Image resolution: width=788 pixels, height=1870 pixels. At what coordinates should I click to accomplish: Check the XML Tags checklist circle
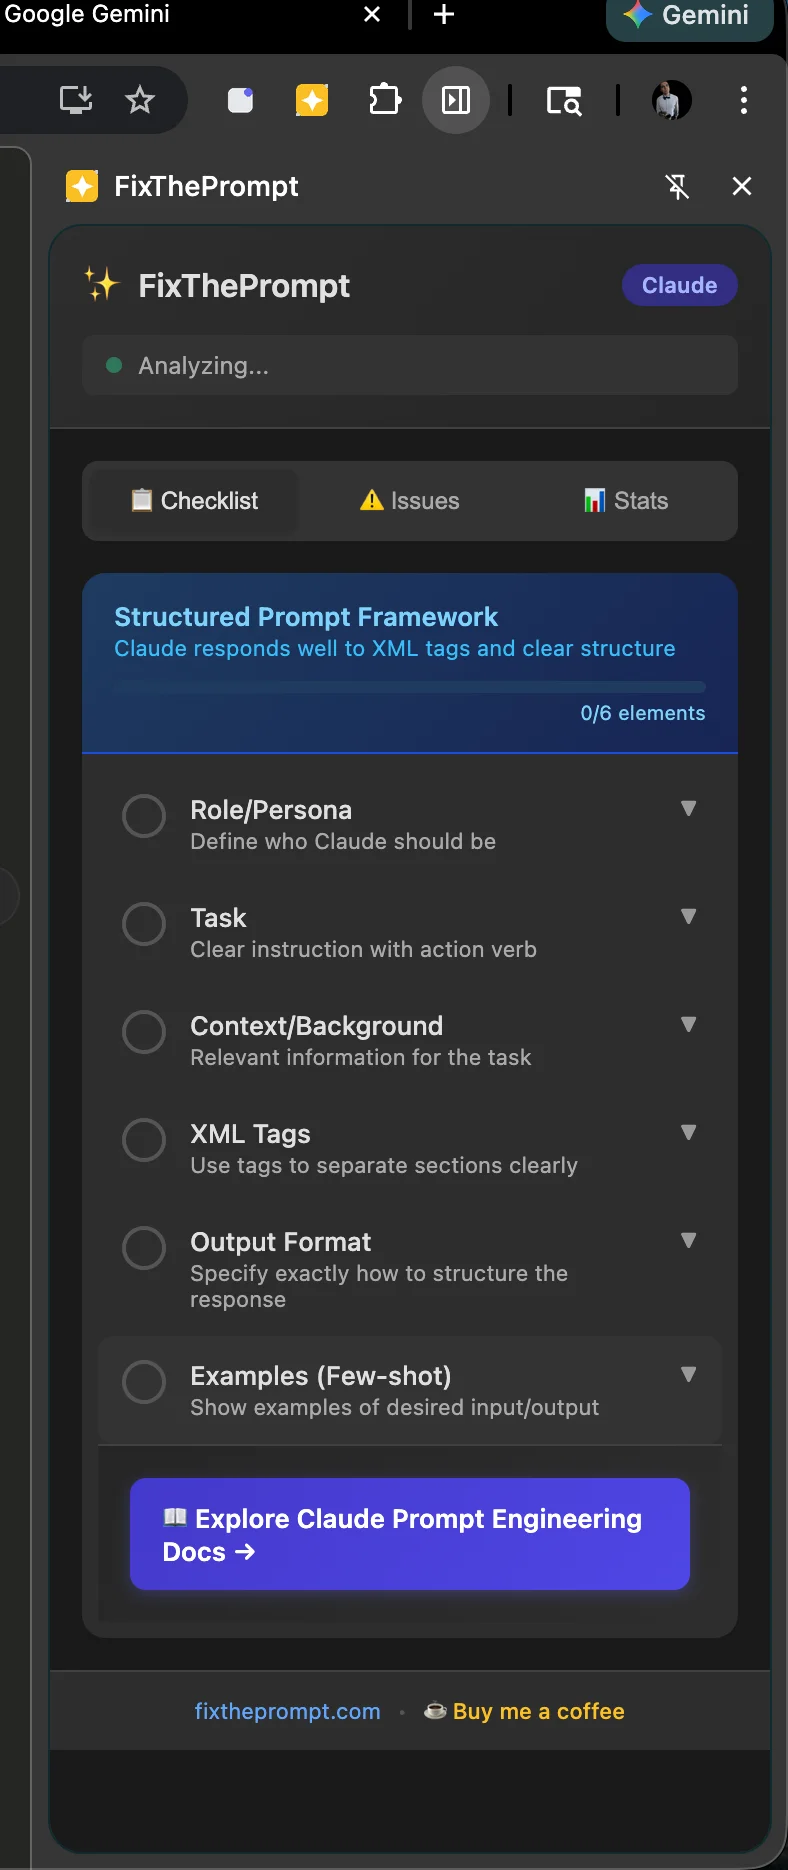pos(144,1140)
